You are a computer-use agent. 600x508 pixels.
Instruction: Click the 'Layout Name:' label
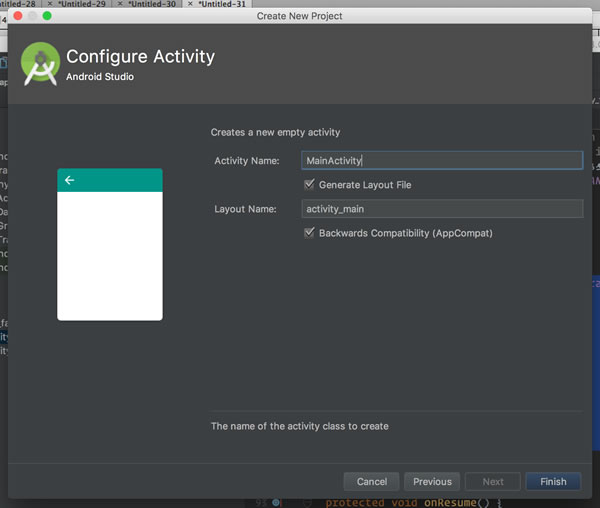pyautogui.click(x=245, y=209)
